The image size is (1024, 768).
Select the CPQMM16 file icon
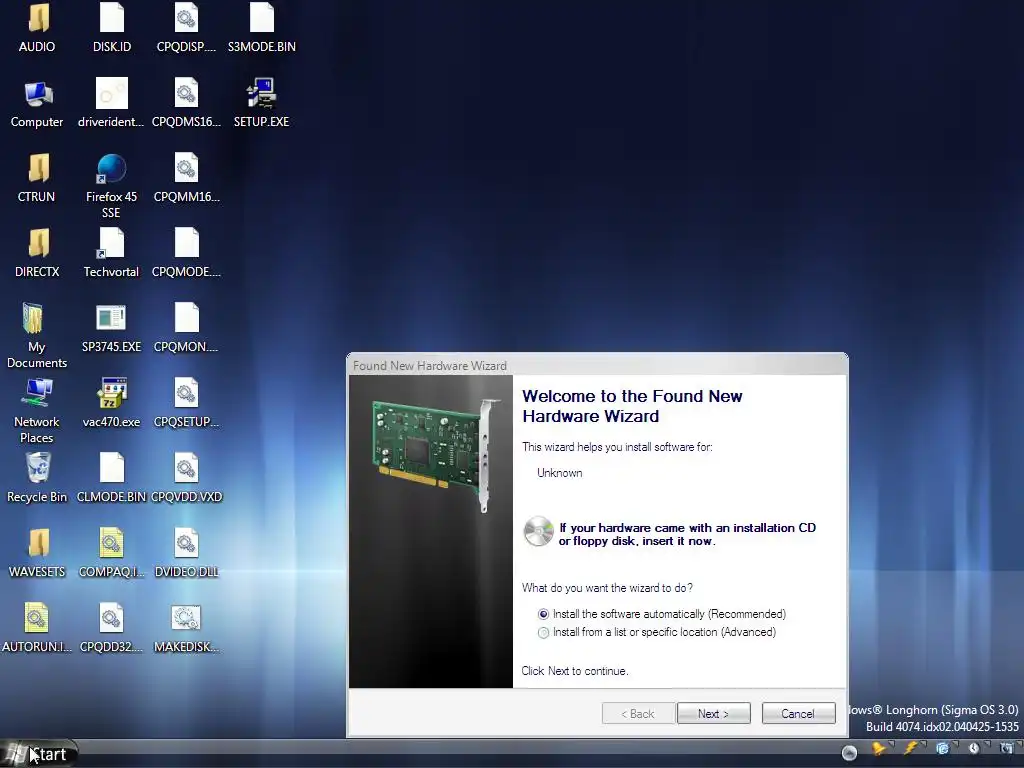(x=186, y=168)
